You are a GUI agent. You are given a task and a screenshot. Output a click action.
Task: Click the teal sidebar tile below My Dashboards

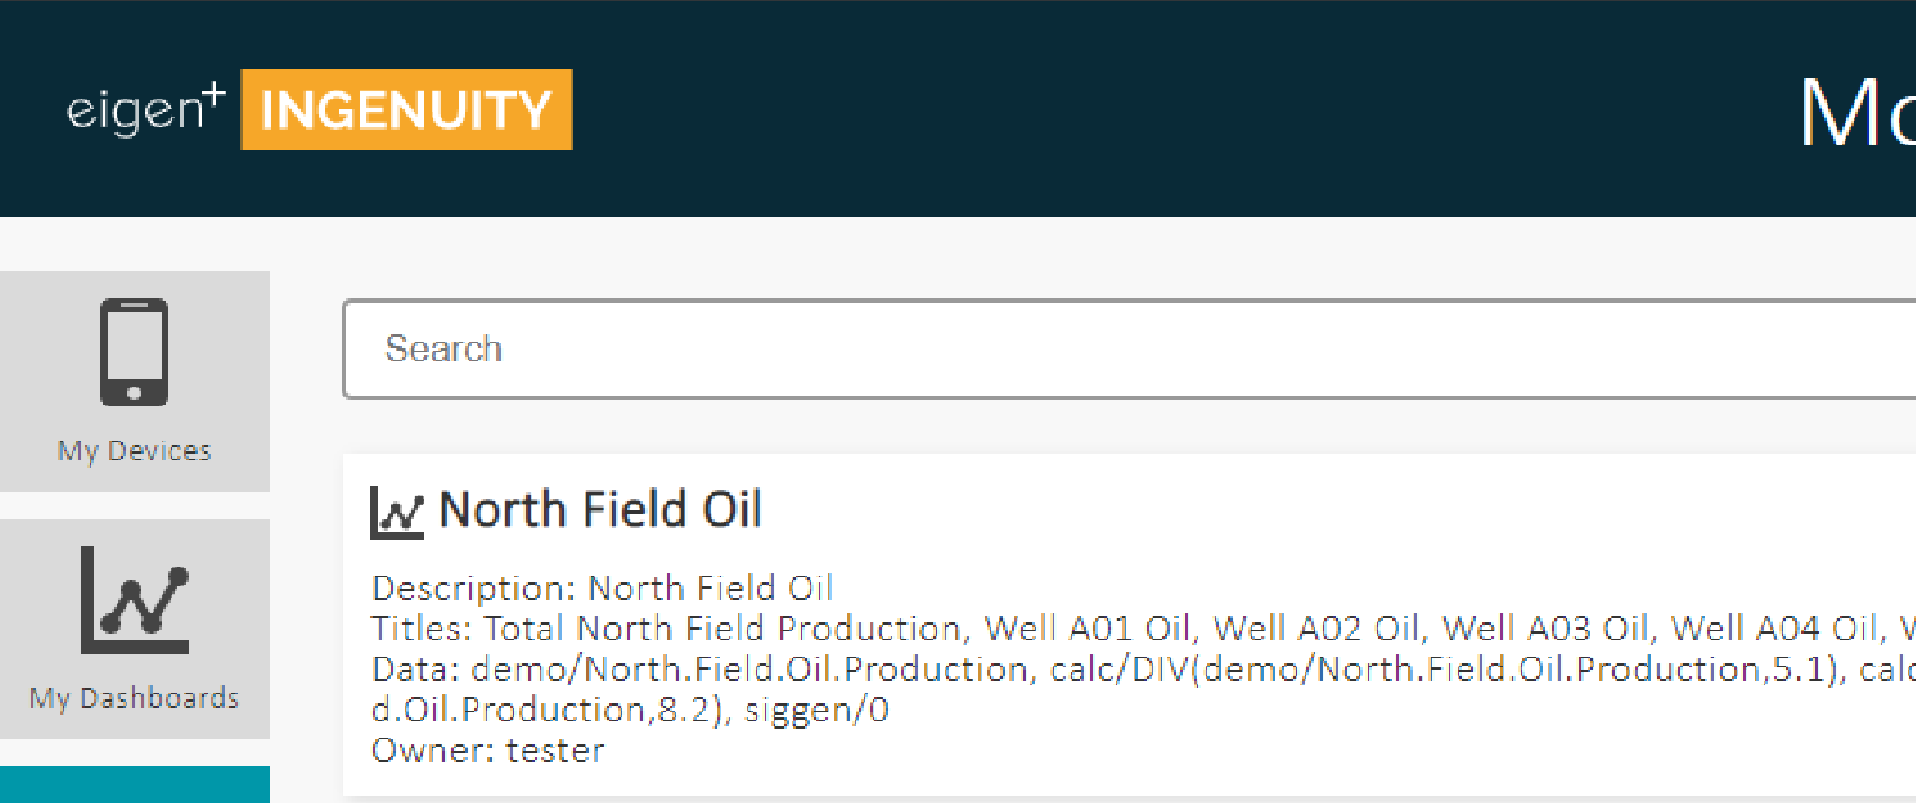[x=135, y=784]
